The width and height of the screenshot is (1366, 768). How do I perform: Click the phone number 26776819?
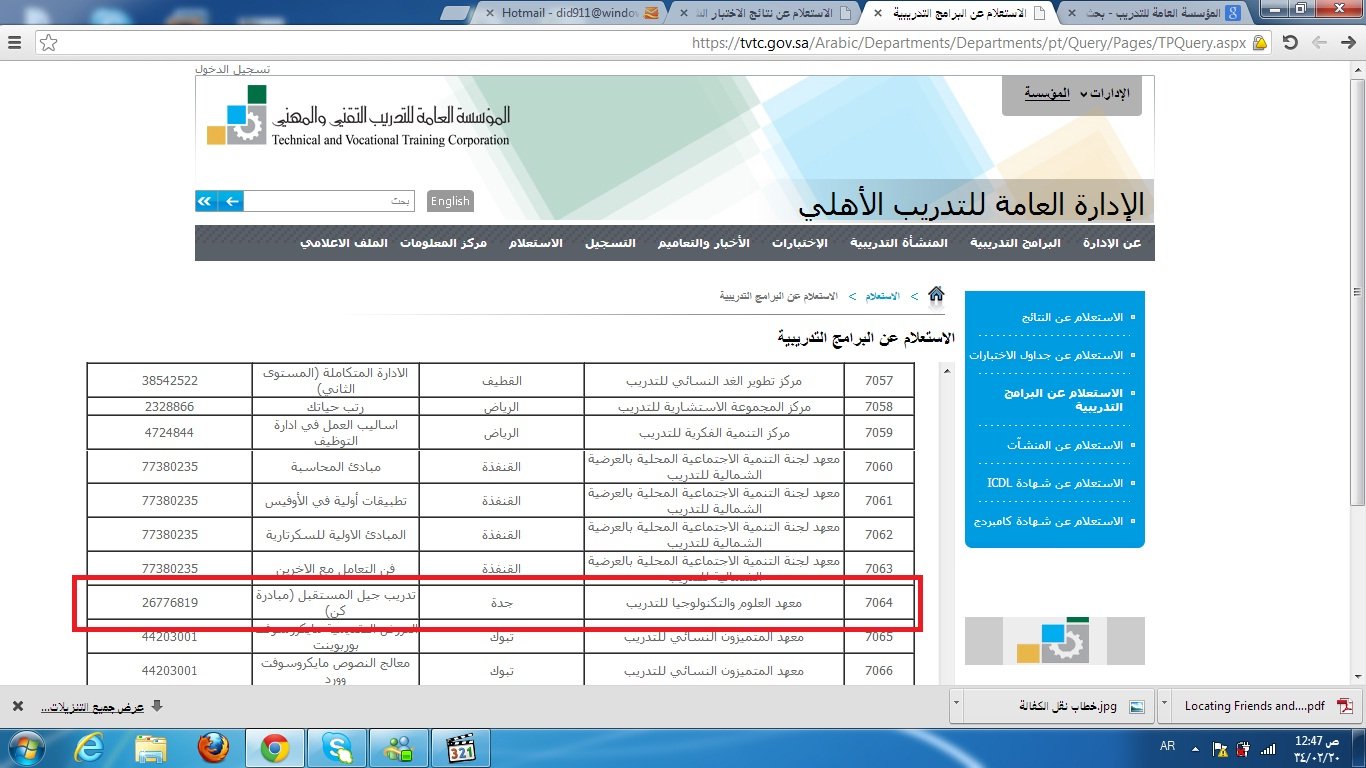[x=170, y=603]
